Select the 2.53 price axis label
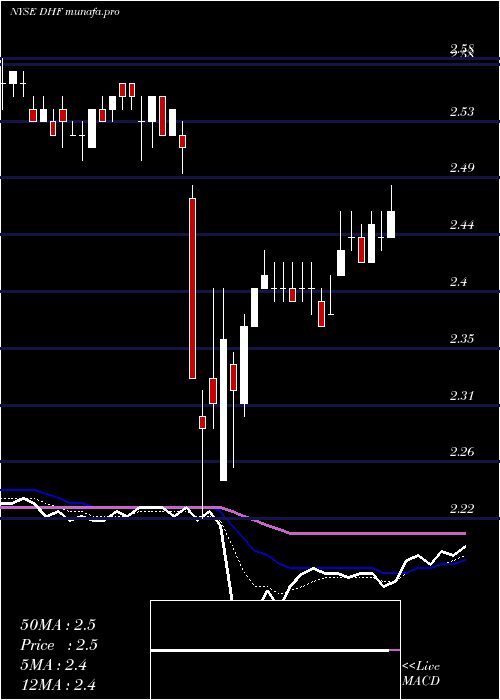The width and height of the screenshot is (500, 700). [462, 112]
